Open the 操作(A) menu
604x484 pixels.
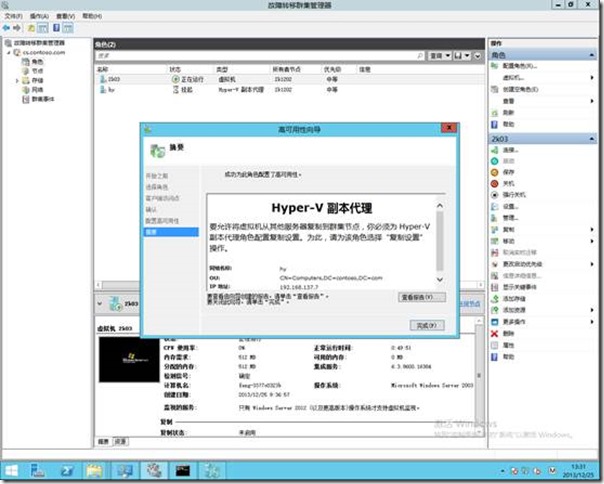39,16
